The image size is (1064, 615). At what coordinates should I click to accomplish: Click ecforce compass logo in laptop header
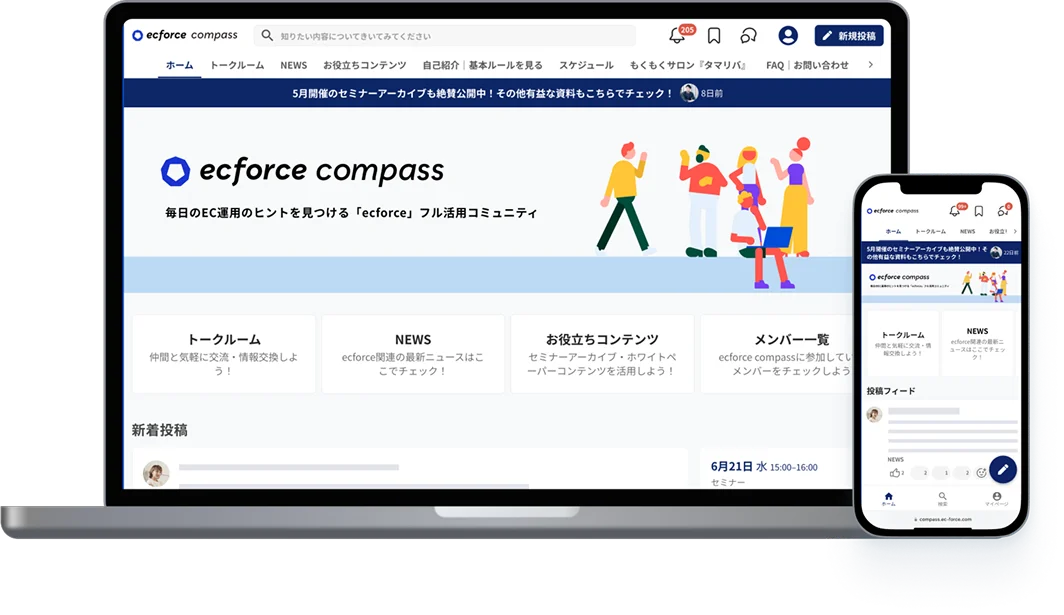pos(185,35)
